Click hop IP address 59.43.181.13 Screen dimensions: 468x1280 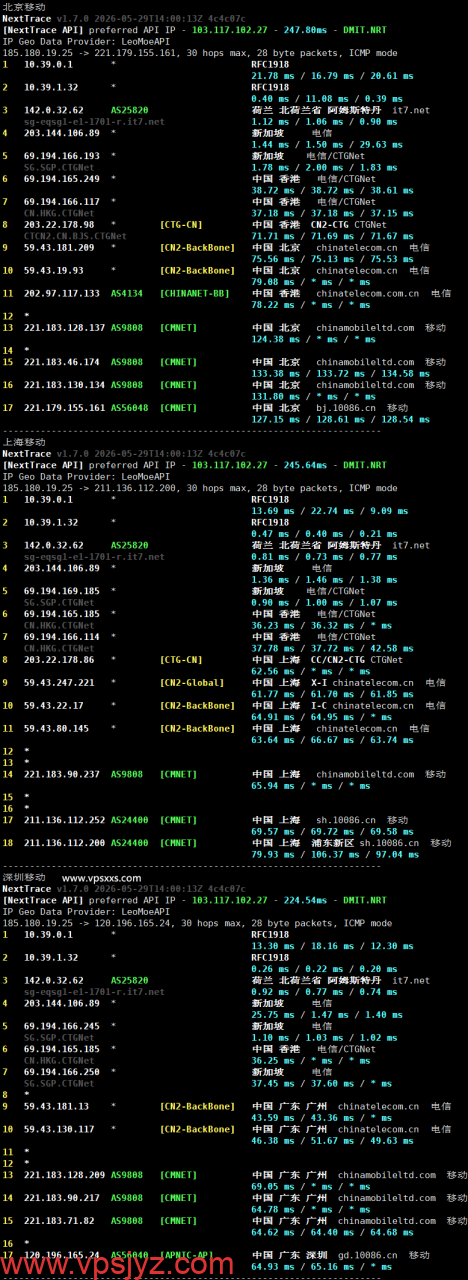tap(57, 1106)
